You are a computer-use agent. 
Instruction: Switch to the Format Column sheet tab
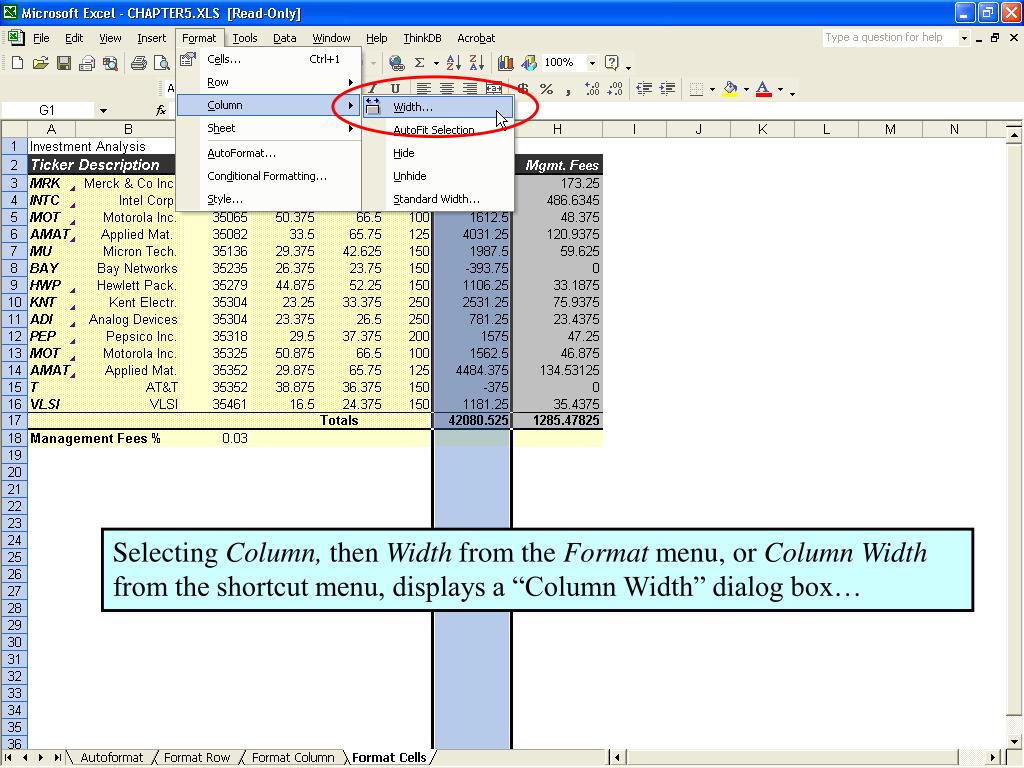click(x=293, y=758)
